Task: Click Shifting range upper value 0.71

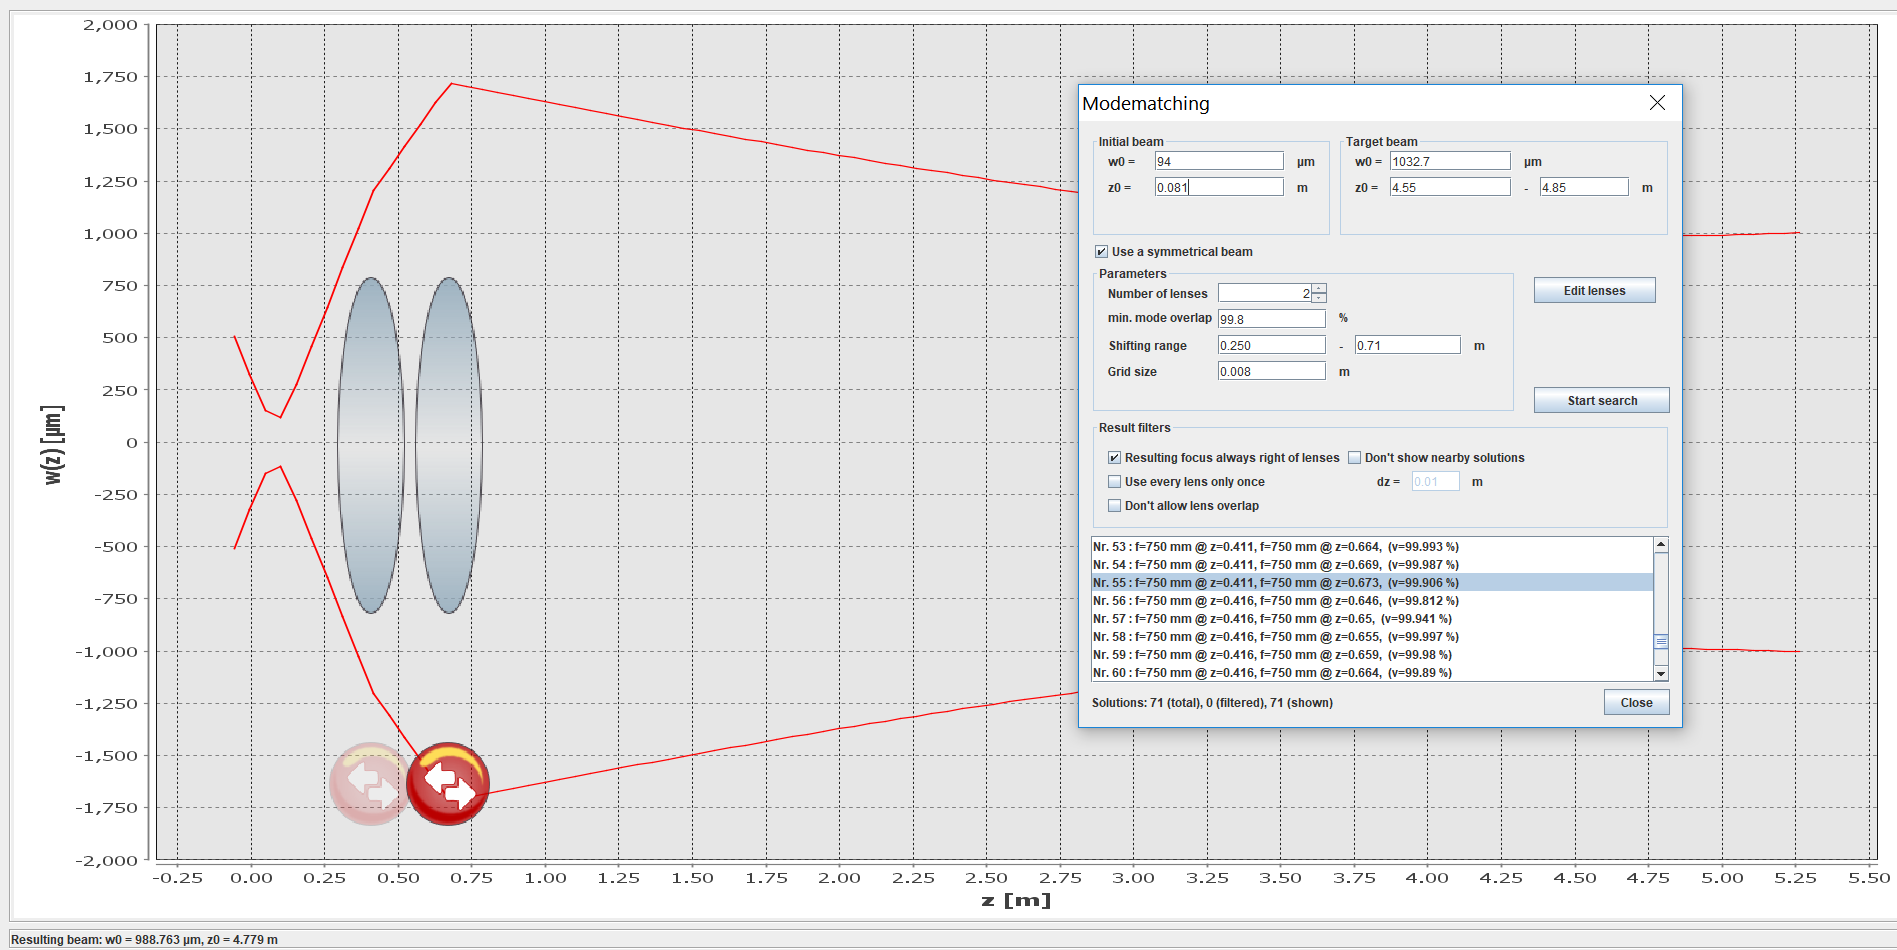Action: tap(1407, 345)
